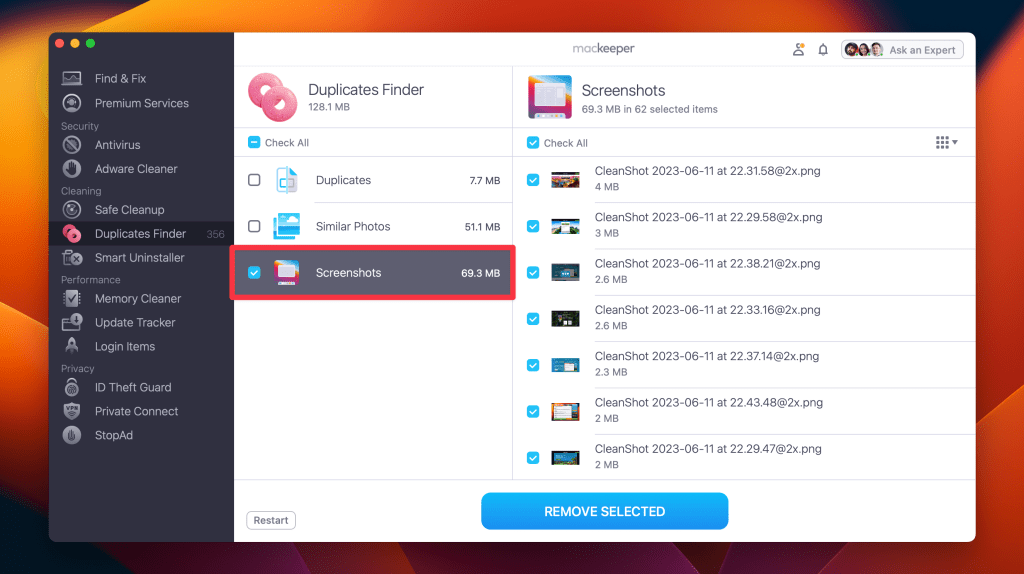Open Login Items section
Screen dimensions: 1024x574
[125, 346]
